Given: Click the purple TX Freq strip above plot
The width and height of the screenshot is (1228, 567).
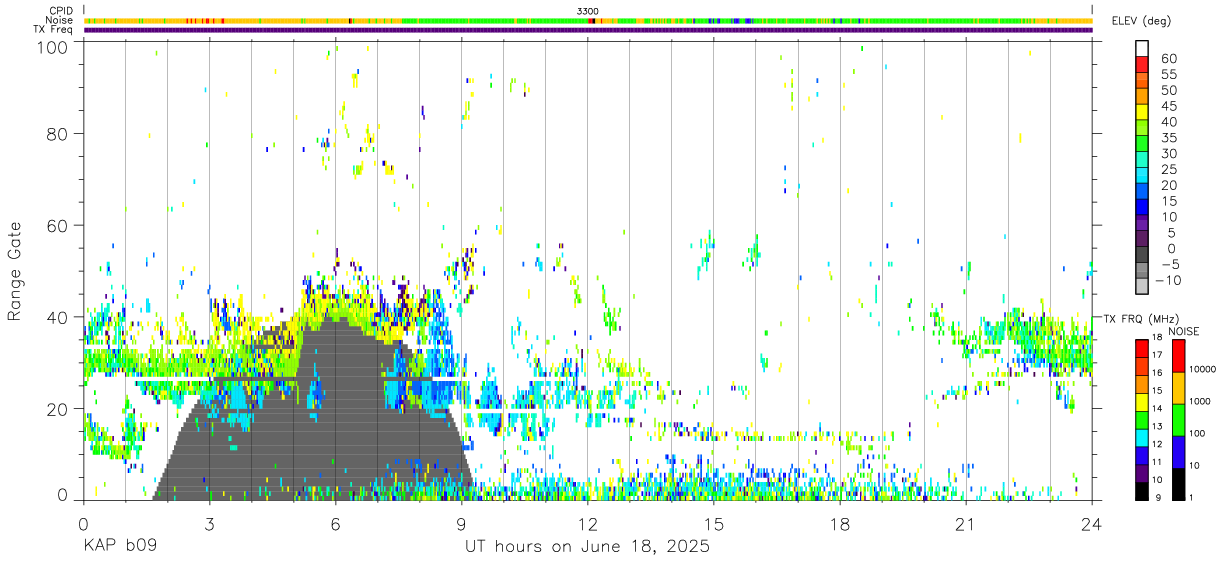Looking at the screenshot, I should (x=588, y=30).
